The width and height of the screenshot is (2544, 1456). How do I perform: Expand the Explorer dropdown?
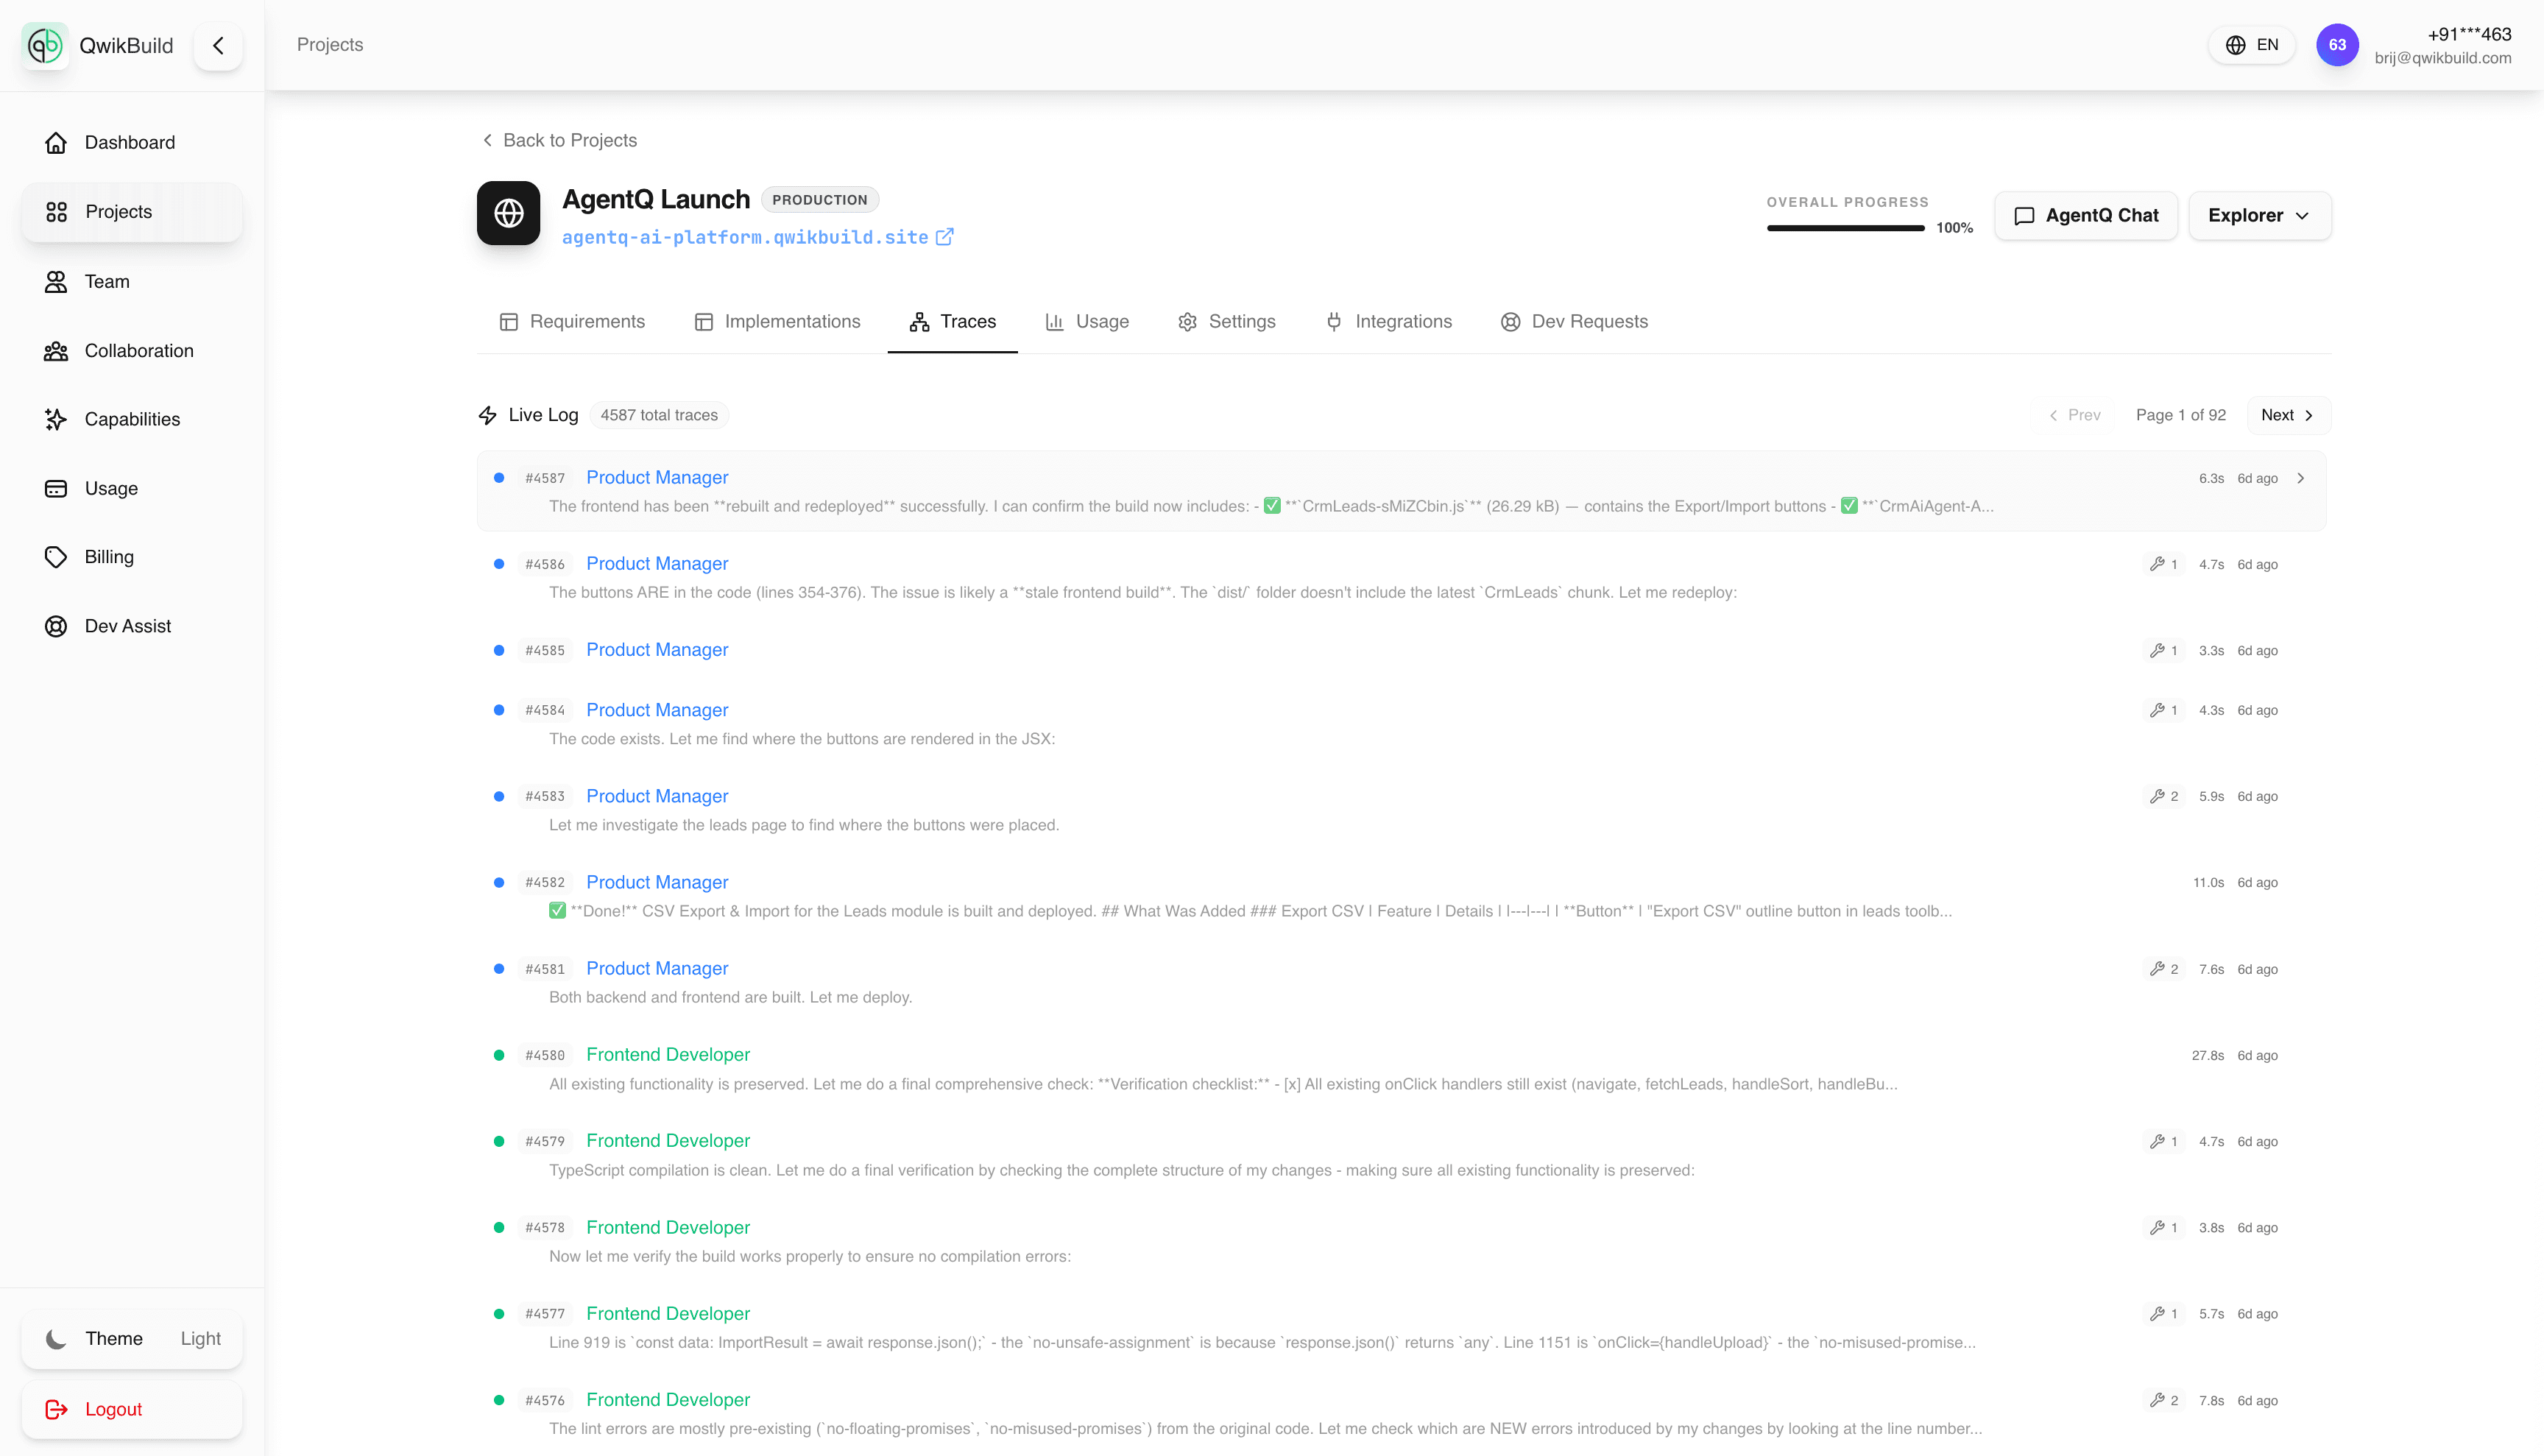2260,215
